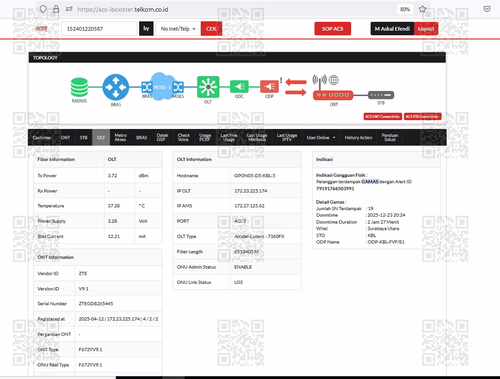The image size is (500, 379).
Task: Click the ODC icon in topology
Action: click(x=239, y=87)
